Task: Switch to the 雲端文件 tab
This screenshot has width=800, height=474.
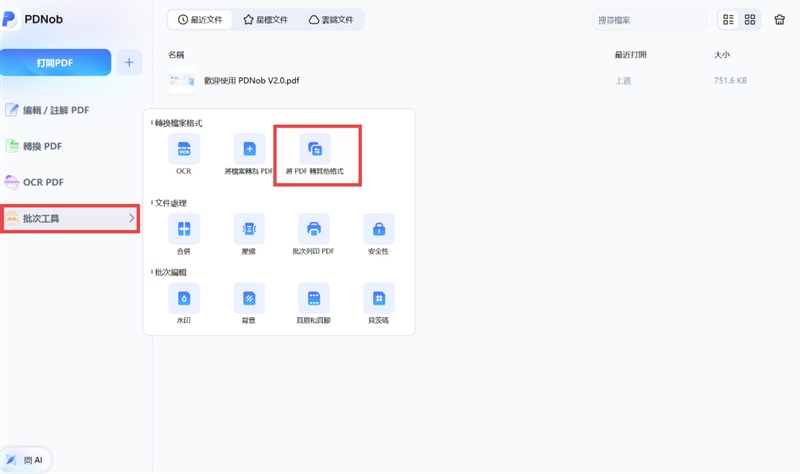Action: pyautogui.click(x=331, y=20)
